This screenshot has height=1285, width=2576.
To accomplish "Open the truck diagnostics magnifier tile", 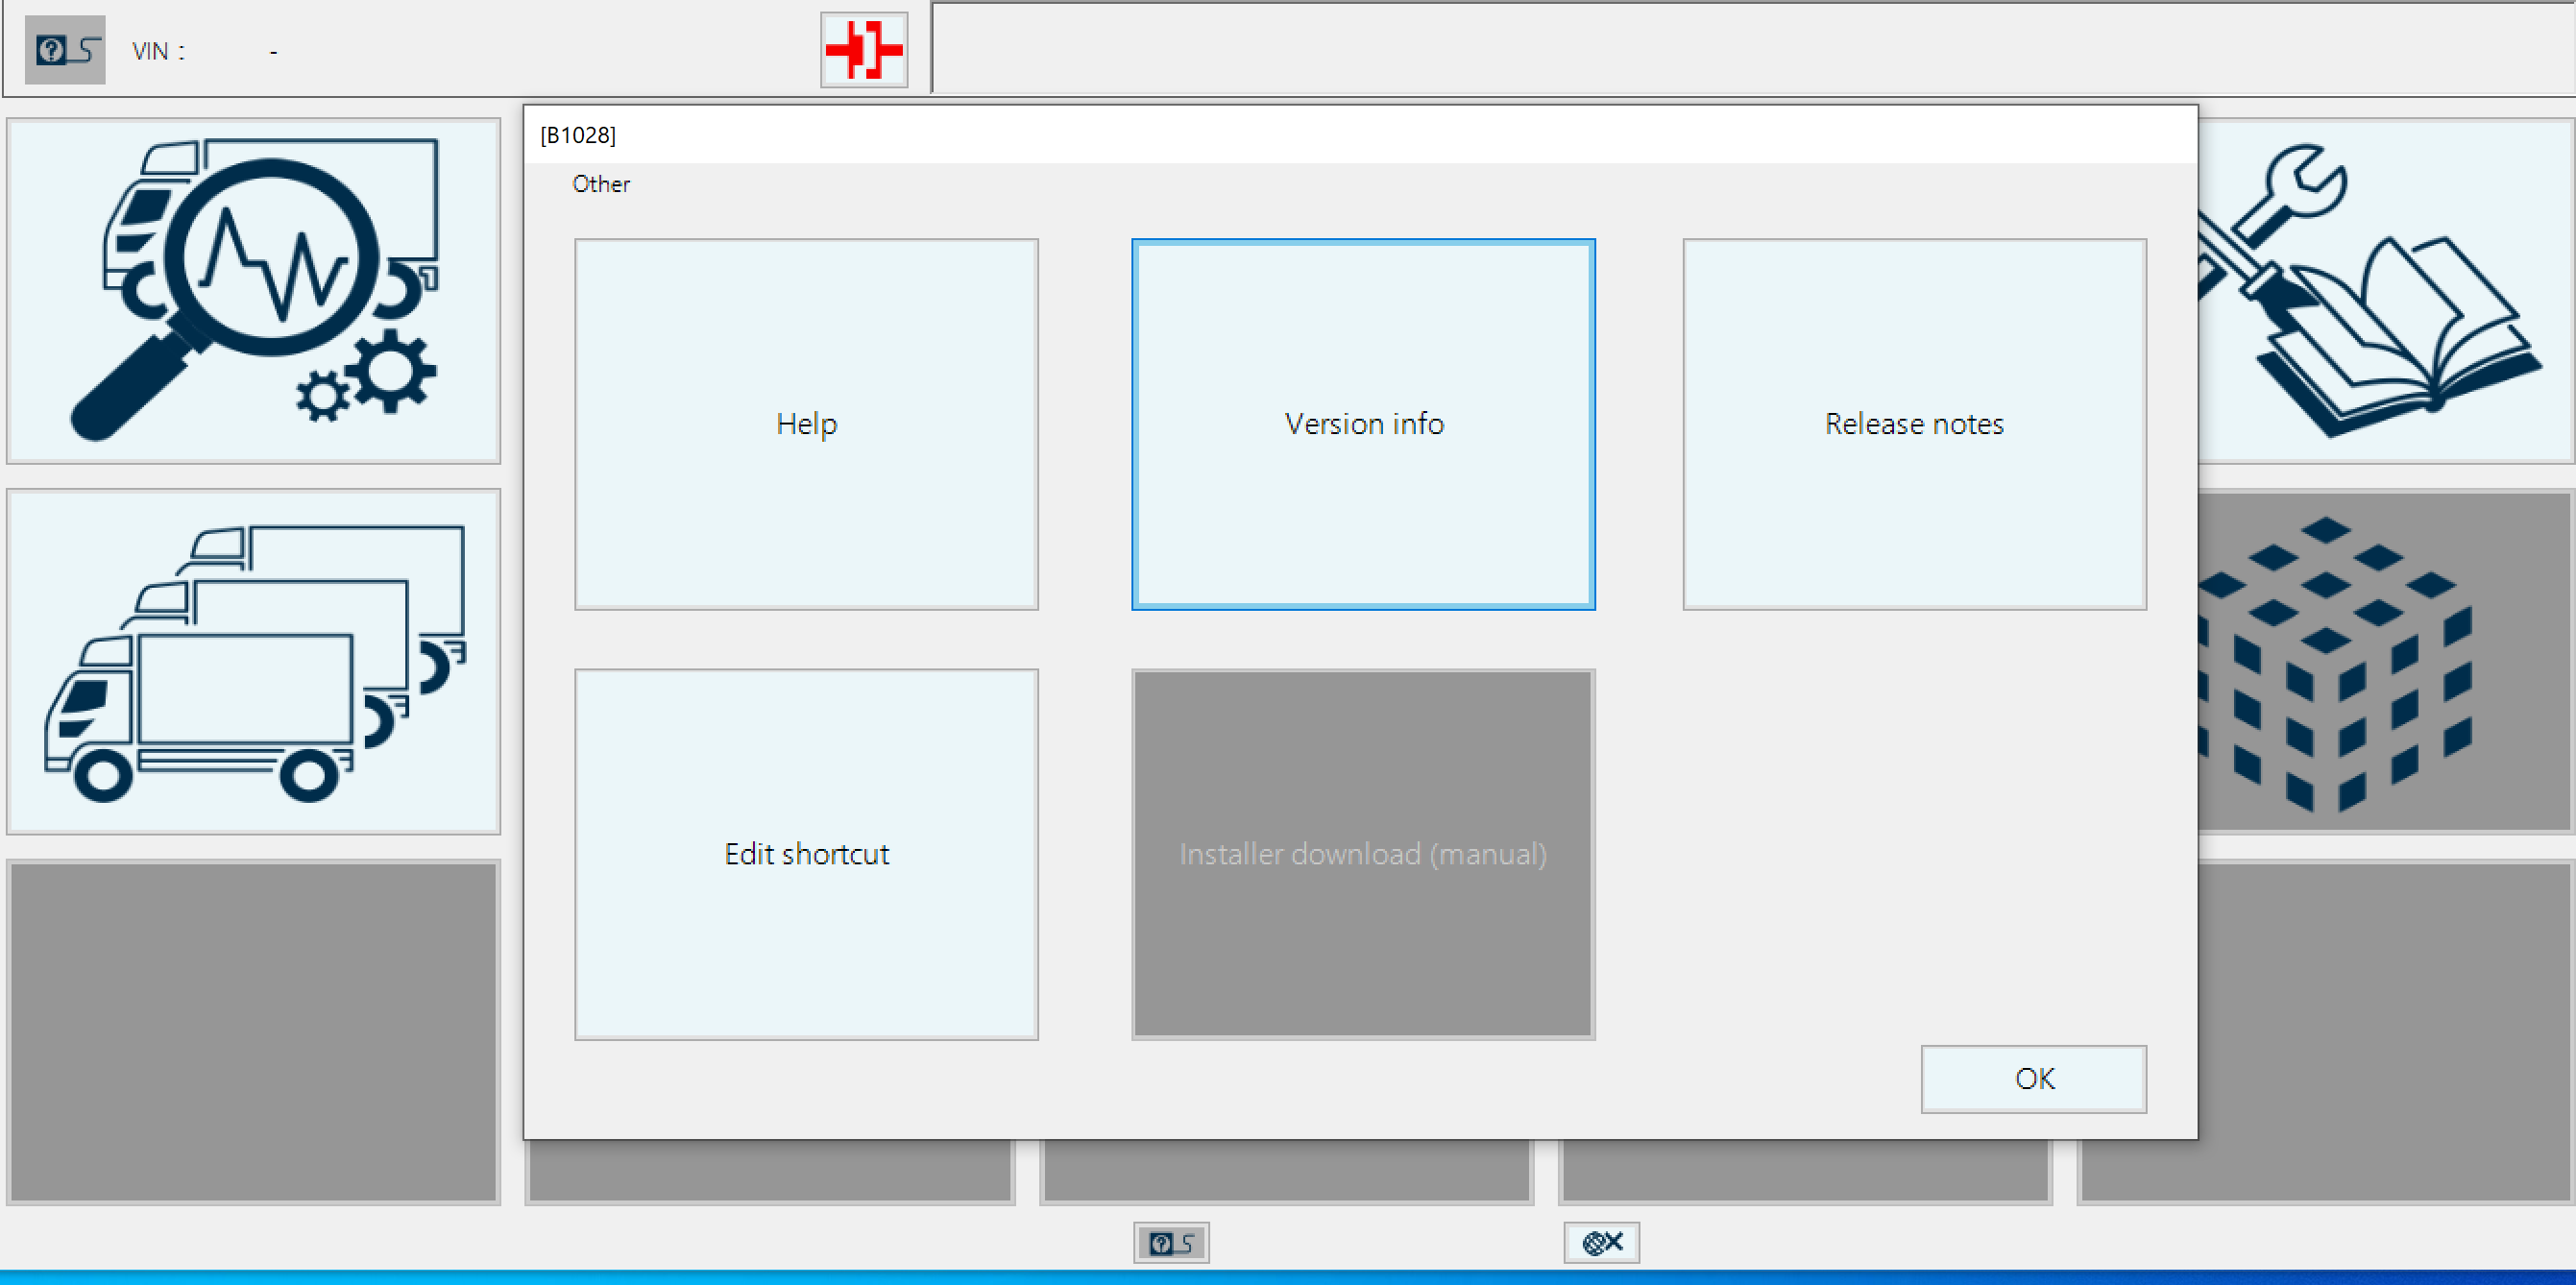I will point(253,290).
